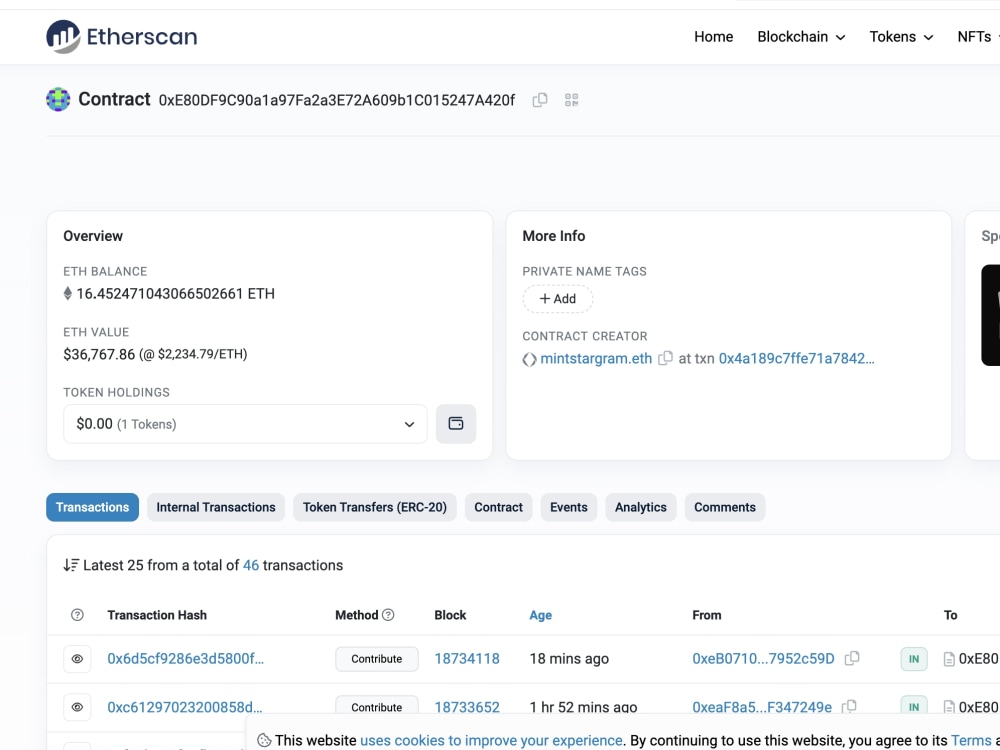
Task: Open Token Transfers (ERC-20) tab
Action: pyautogui.click(x=374, y=507)
